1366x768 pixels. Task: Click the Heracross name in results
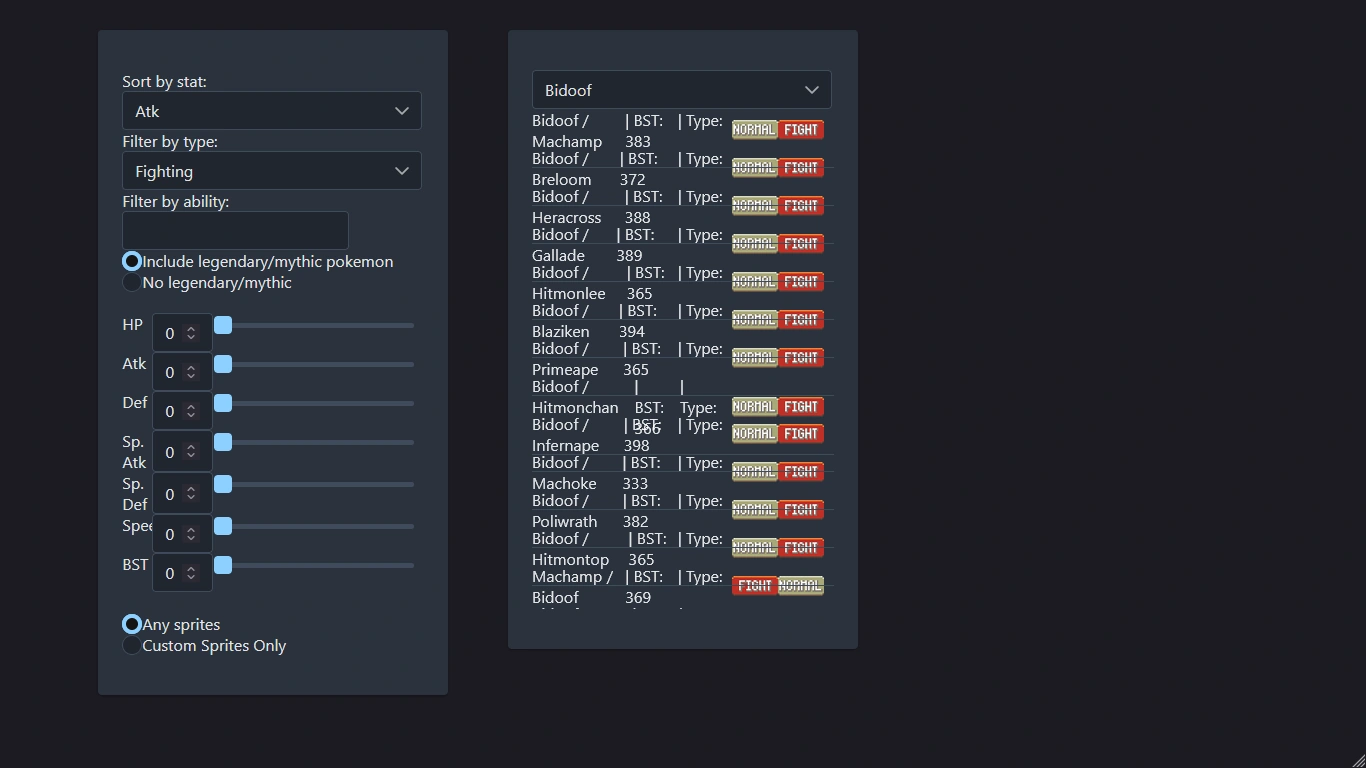(567, 218)
